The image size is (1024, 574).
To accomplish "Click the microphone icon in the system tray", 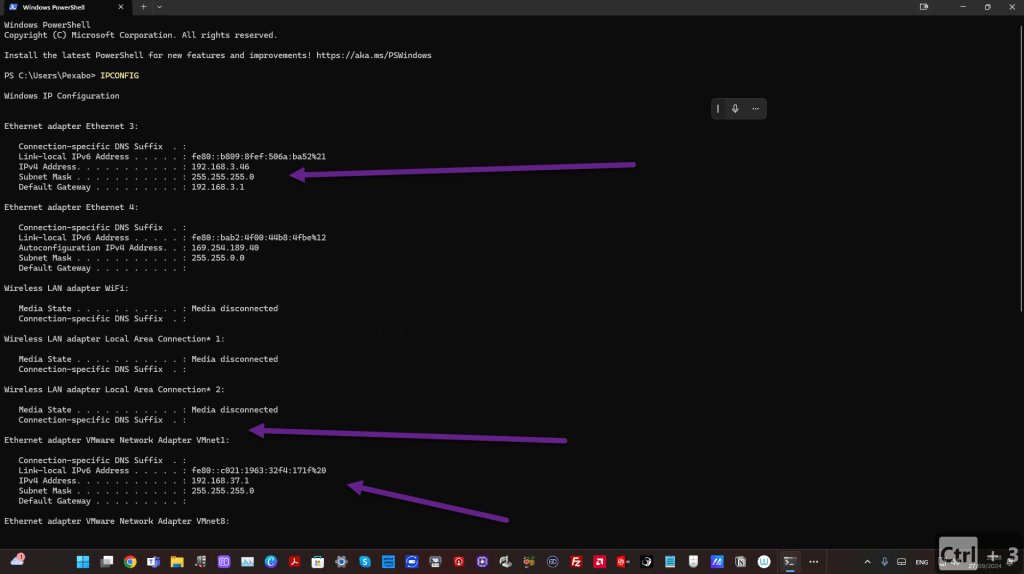I will (x=884, y=562).
